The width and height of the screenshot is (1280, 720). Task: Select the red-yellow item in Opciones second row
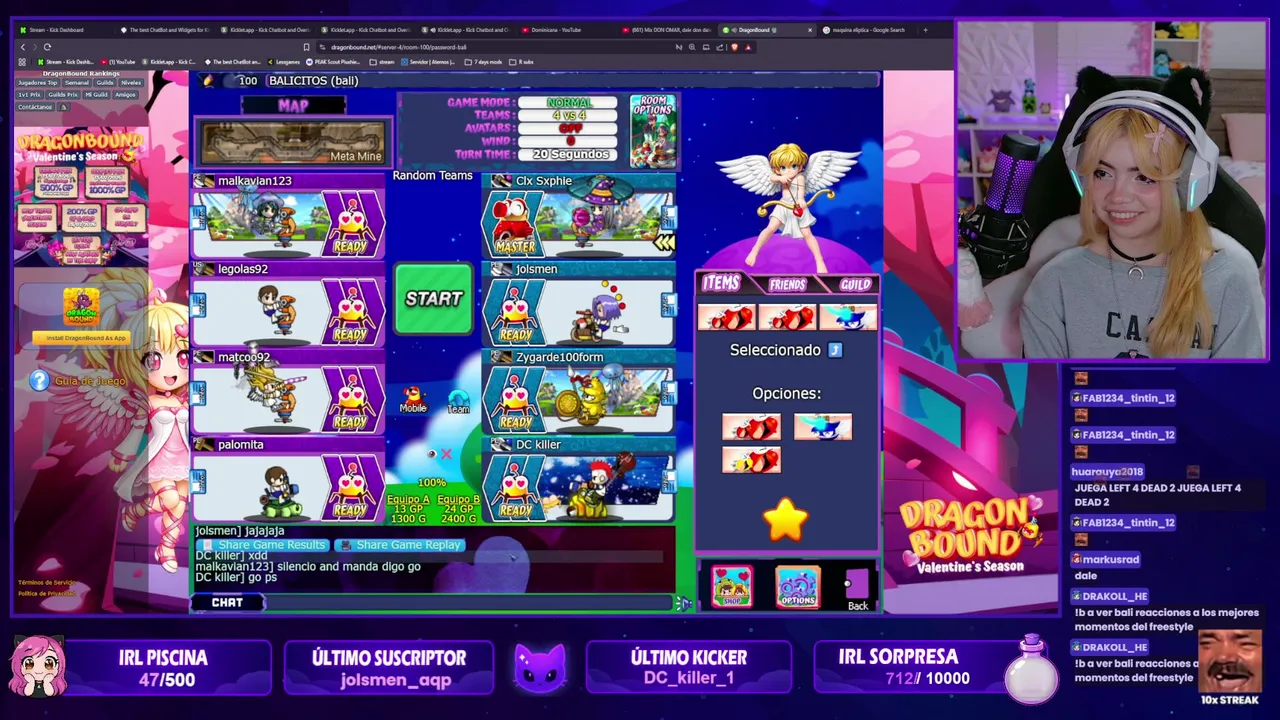tap(751, 460)
